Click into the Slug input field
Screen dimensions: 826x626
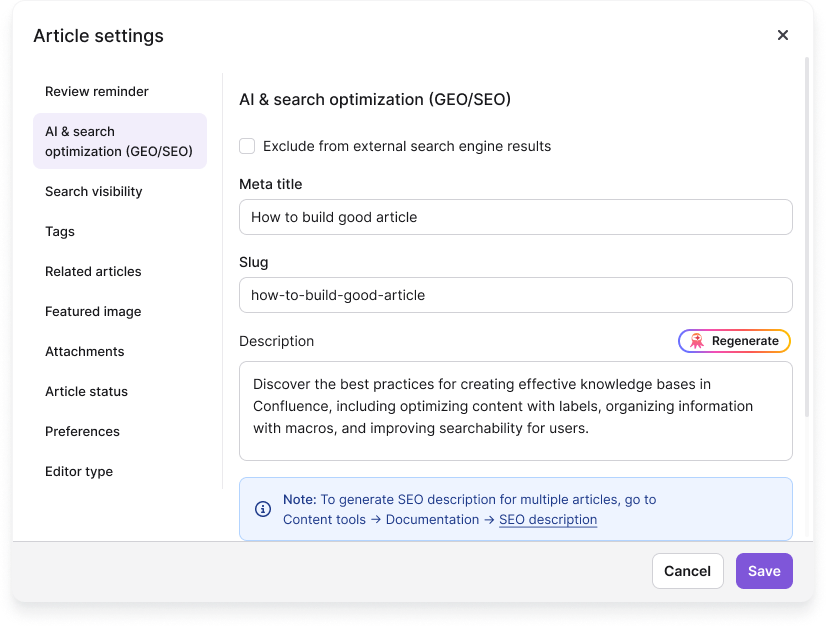(x=516, y=295)
